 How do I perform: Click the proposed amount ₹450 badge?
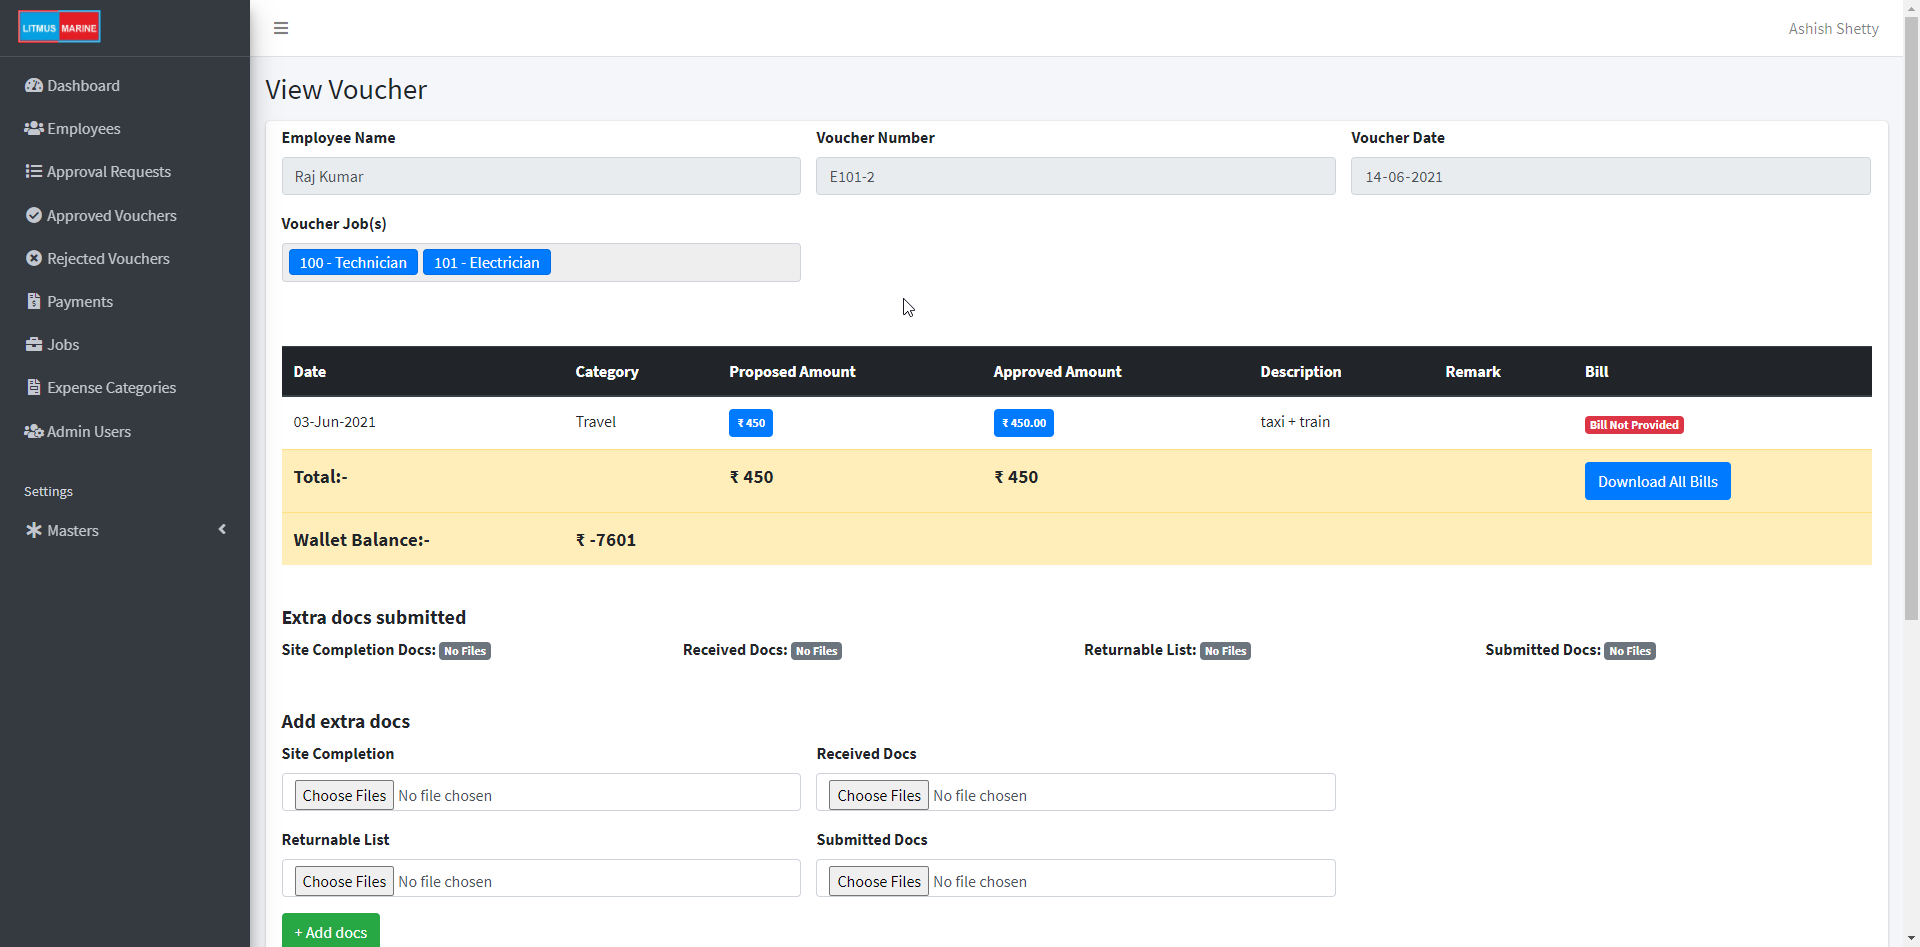[x=751, y=423]
